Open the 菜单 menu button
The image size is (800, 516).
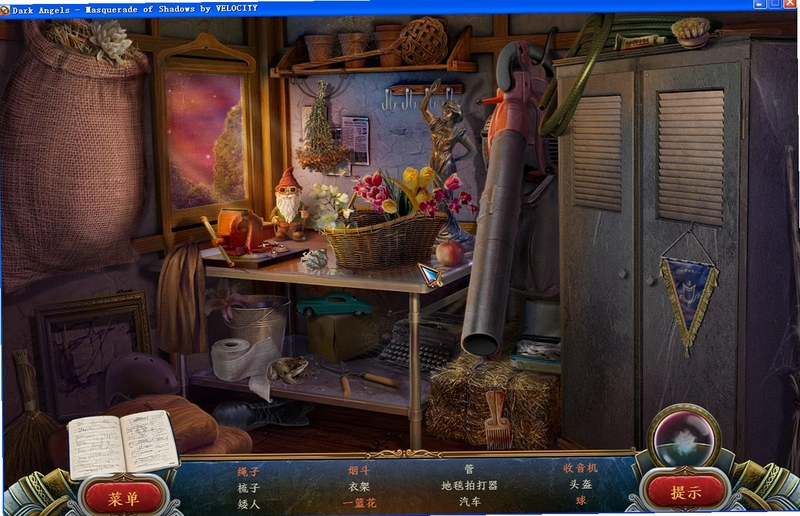(x=123, y=498)
